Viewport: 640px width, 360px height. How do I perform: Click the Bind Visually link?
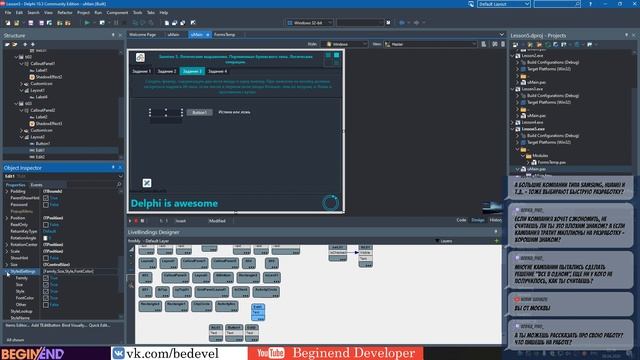click(76, 325)
